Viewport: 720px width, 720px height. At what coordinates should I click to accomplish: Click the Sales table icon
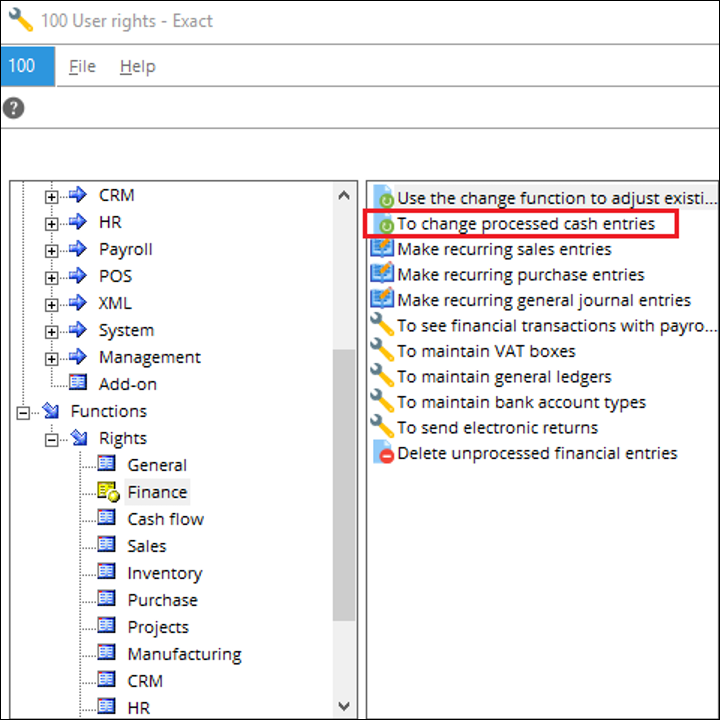click(107, 544)
